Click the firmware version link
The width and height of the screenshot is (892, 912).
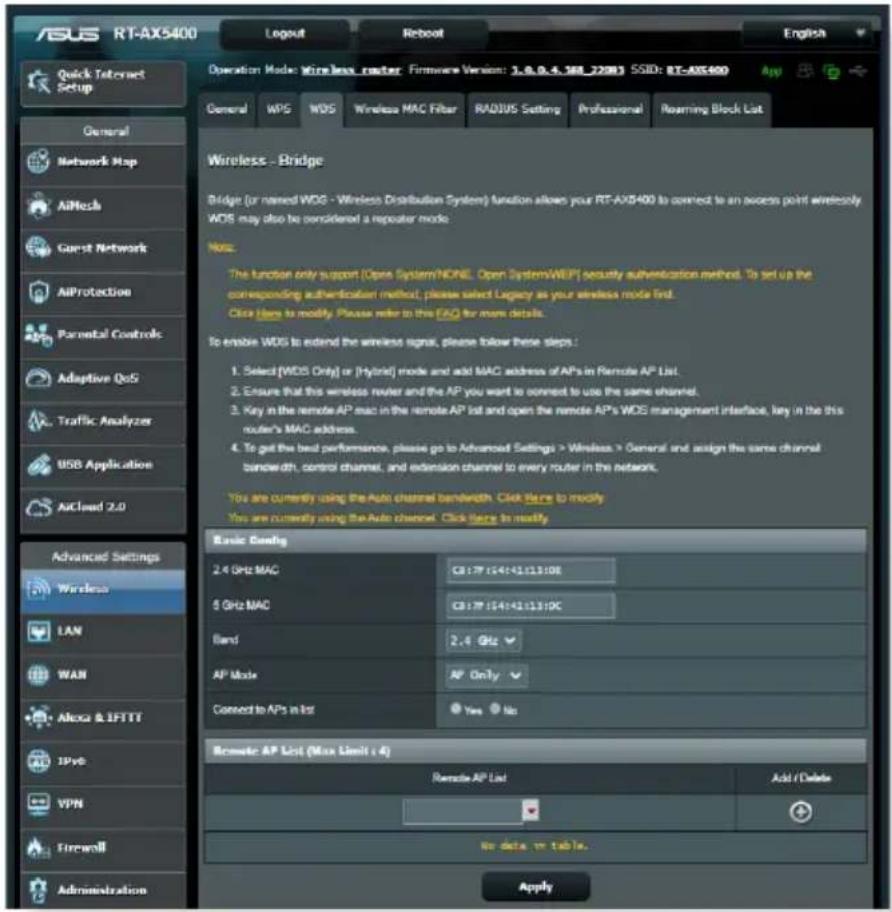(x=568, y=70)
